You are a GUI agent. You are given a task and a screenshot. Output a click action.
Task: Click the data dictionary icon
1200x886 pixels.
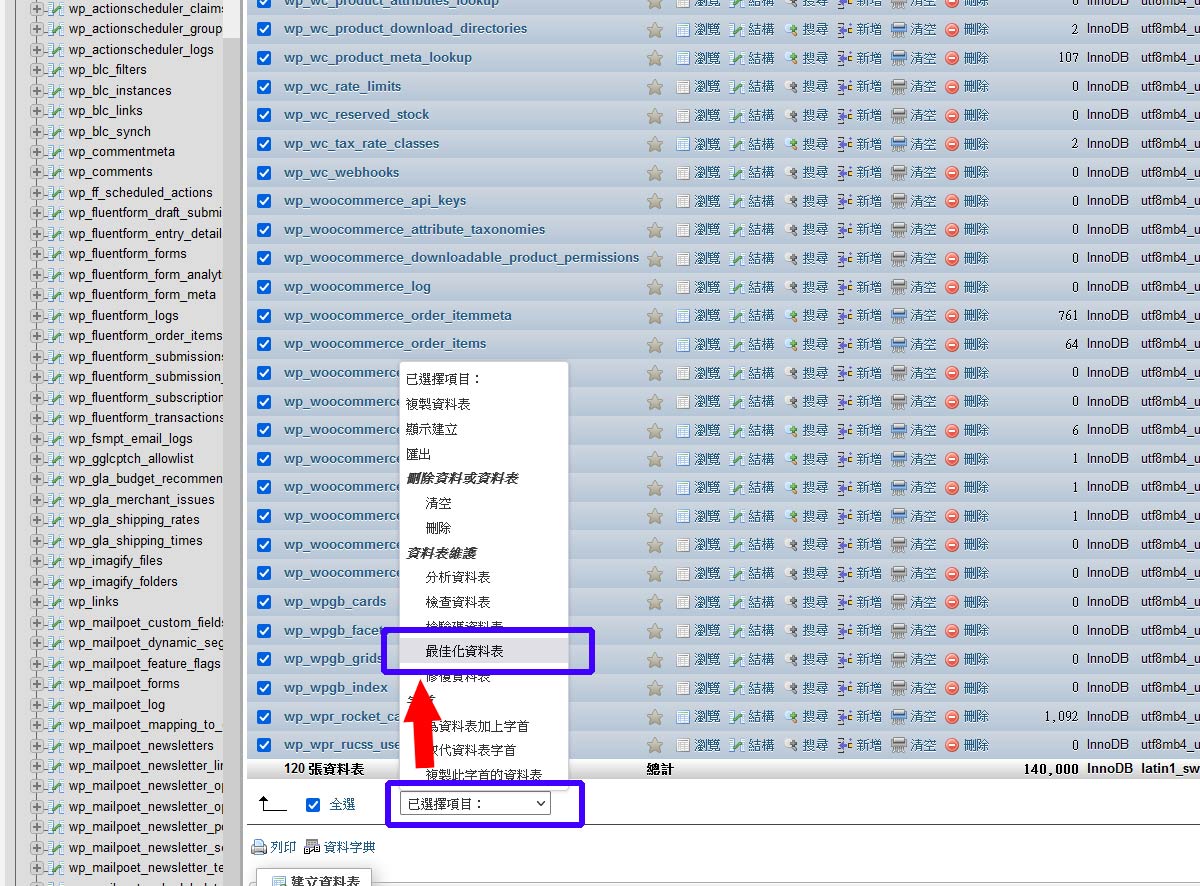pyautogui.click(x=312, y=847)
